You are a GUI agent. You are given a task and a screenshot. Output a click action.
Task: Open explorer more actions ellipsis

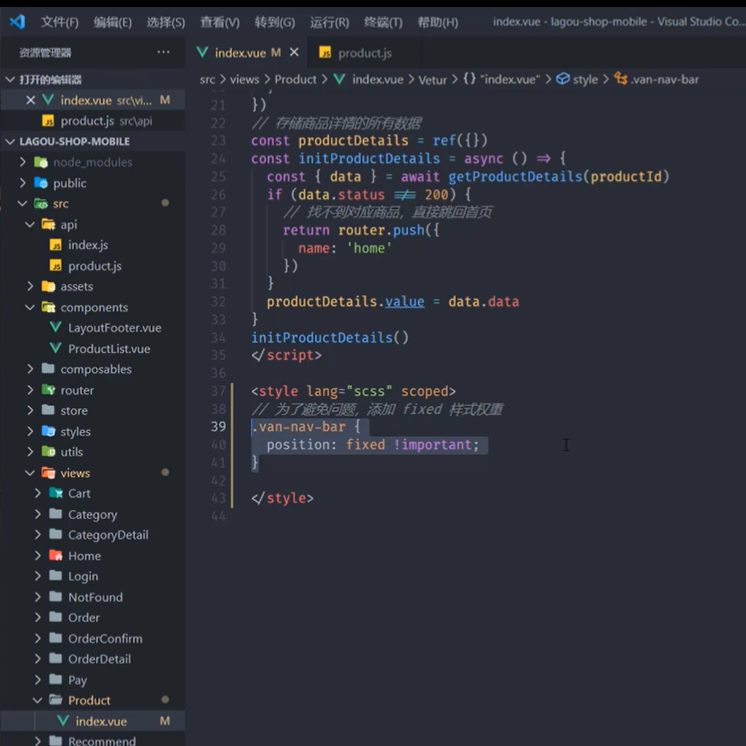pos(163,52)
